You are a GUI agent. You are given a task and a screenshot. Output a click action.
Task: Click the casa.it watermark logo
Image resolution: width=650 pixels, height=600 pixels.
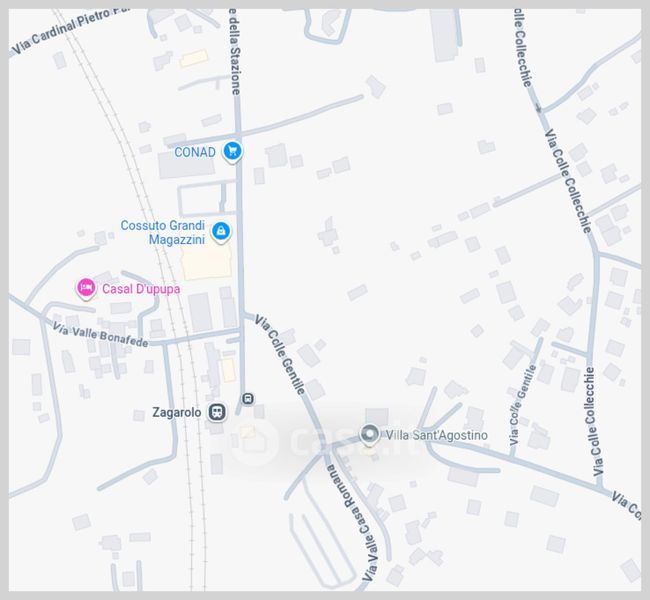point(323,442)
